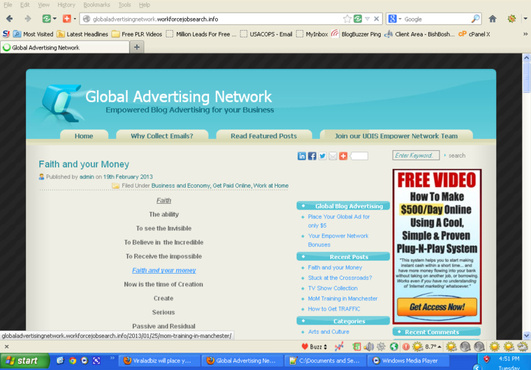The height and width of the screenshot is (370, 531).
Task: Share post via the Twitter icon
Action: pos(322,156)
